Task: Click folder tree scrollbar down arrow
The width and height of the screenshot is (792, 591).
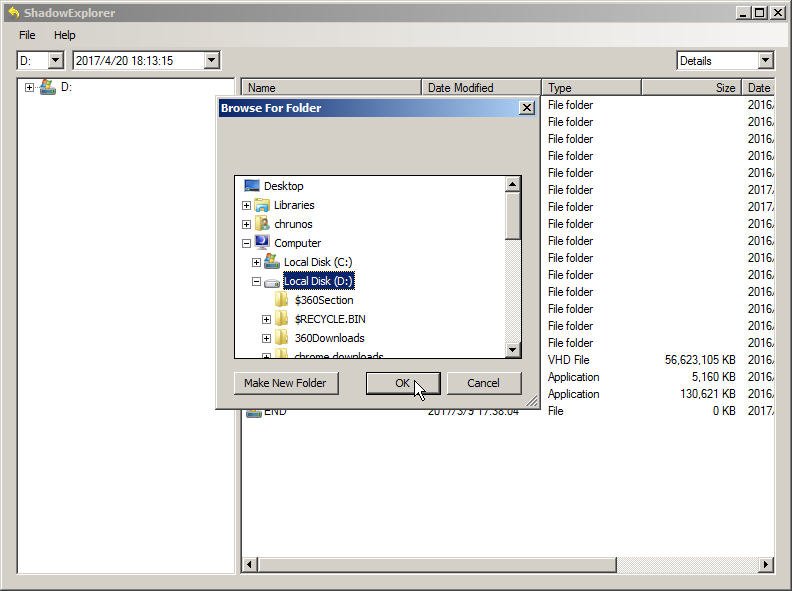Action: (x=513, y=349)
